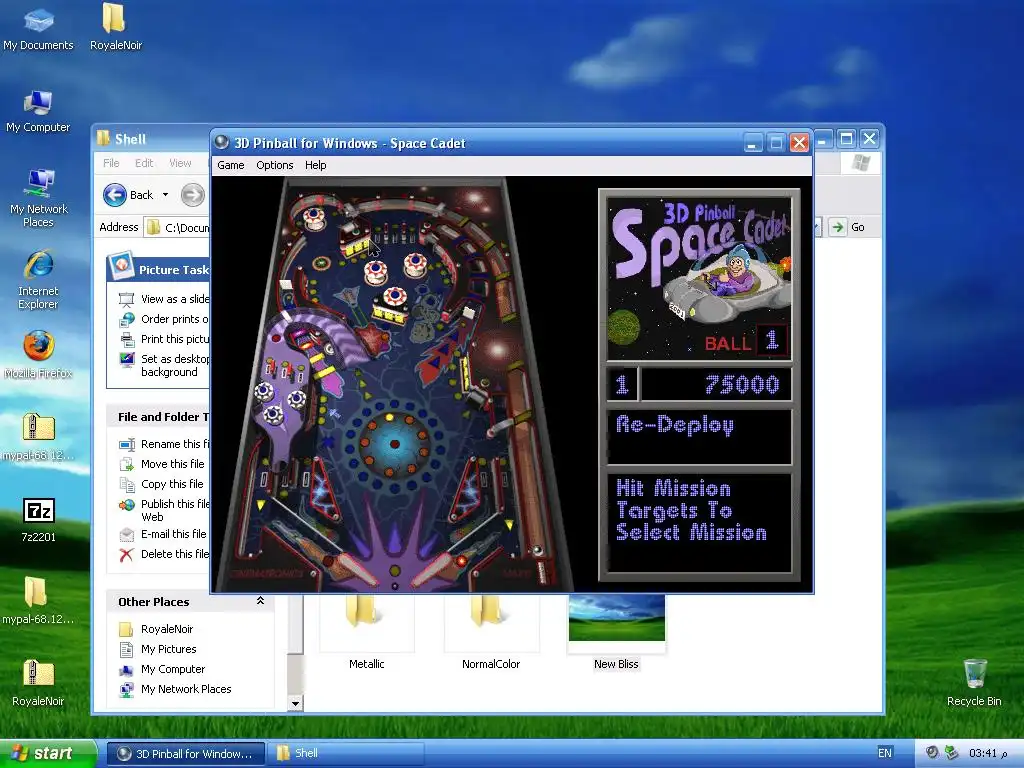Viewport: 1024px width, 768px height.
Task: Select the mypal-68.12 folder icon
Action: tap(38, 600)
